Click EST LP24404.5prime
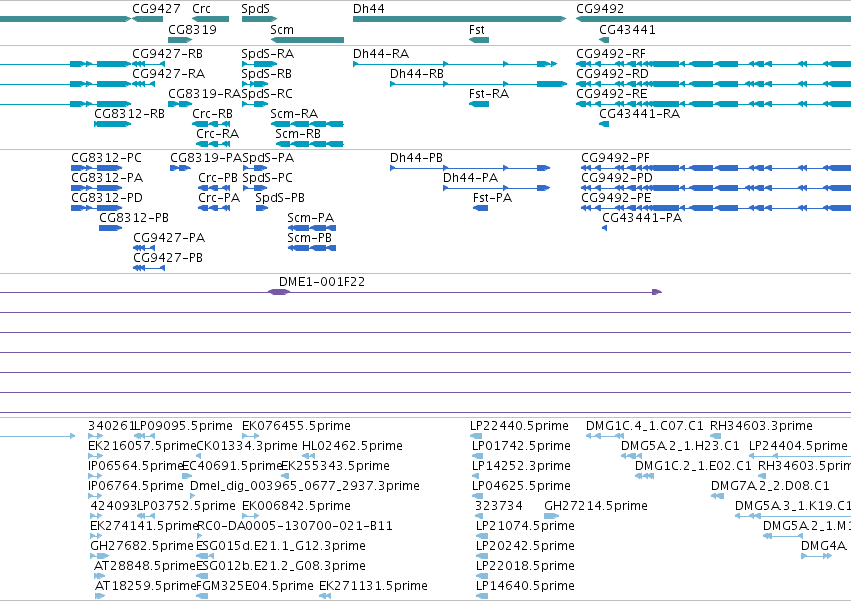Screen dimensions: 851x601 pyautogui.click(x=800, y=456)
